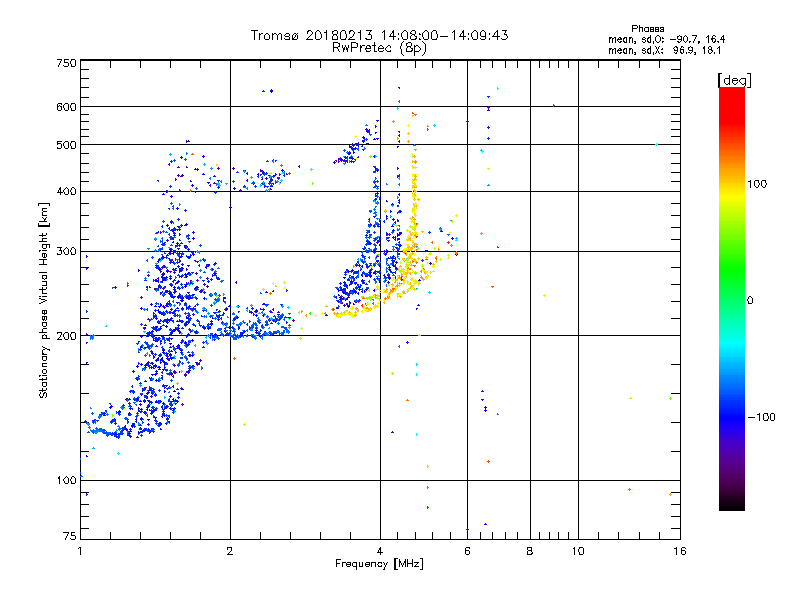
Task: Click the black bottom of the colorbar
Action: [732, 503]
